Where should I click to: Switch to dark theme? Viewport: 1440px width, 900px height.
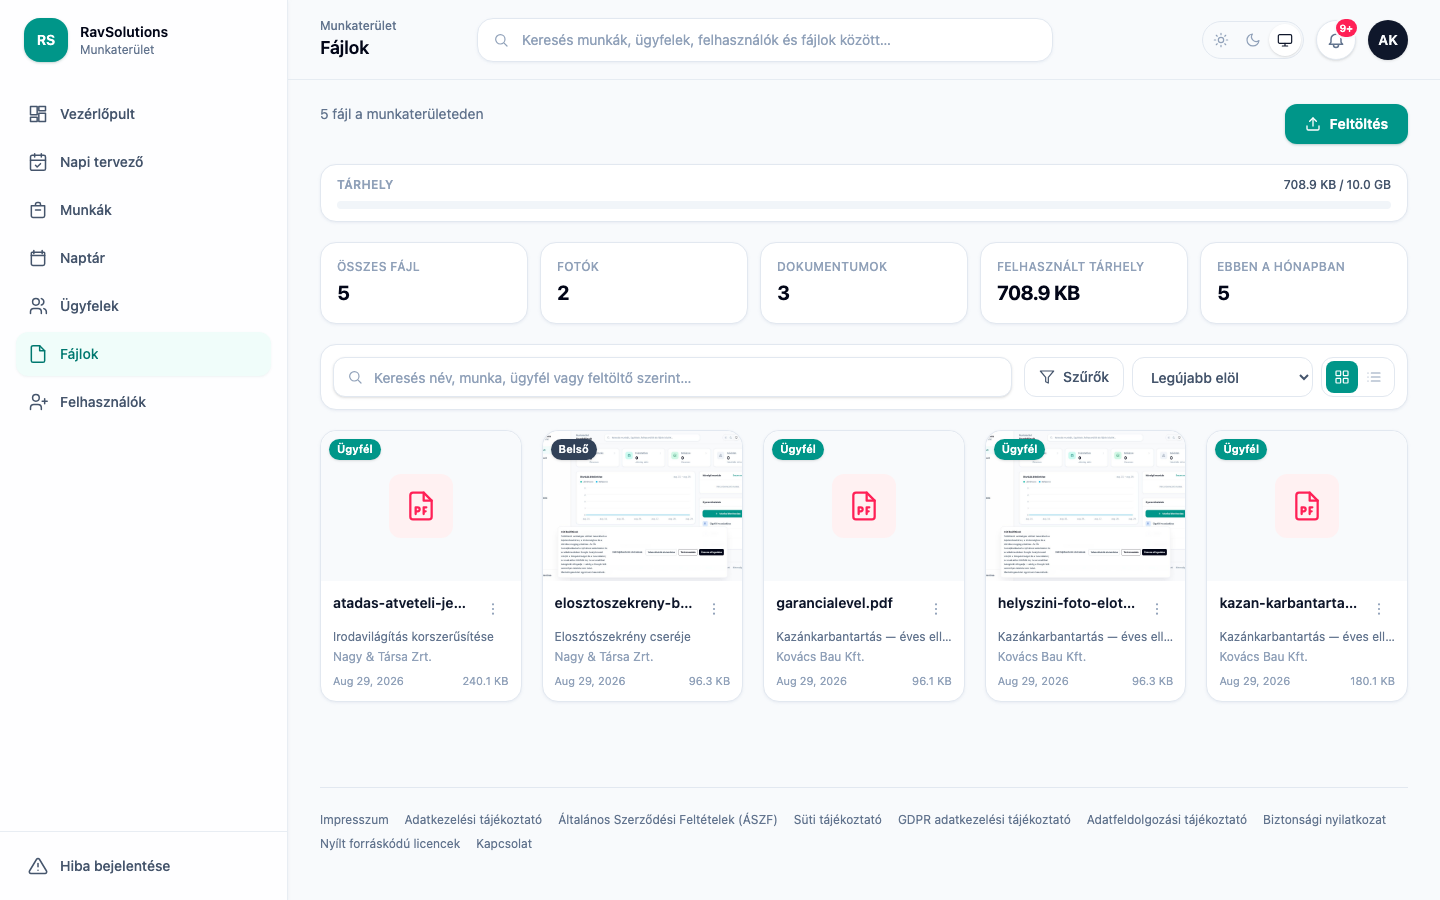(x=1253, y=40)
